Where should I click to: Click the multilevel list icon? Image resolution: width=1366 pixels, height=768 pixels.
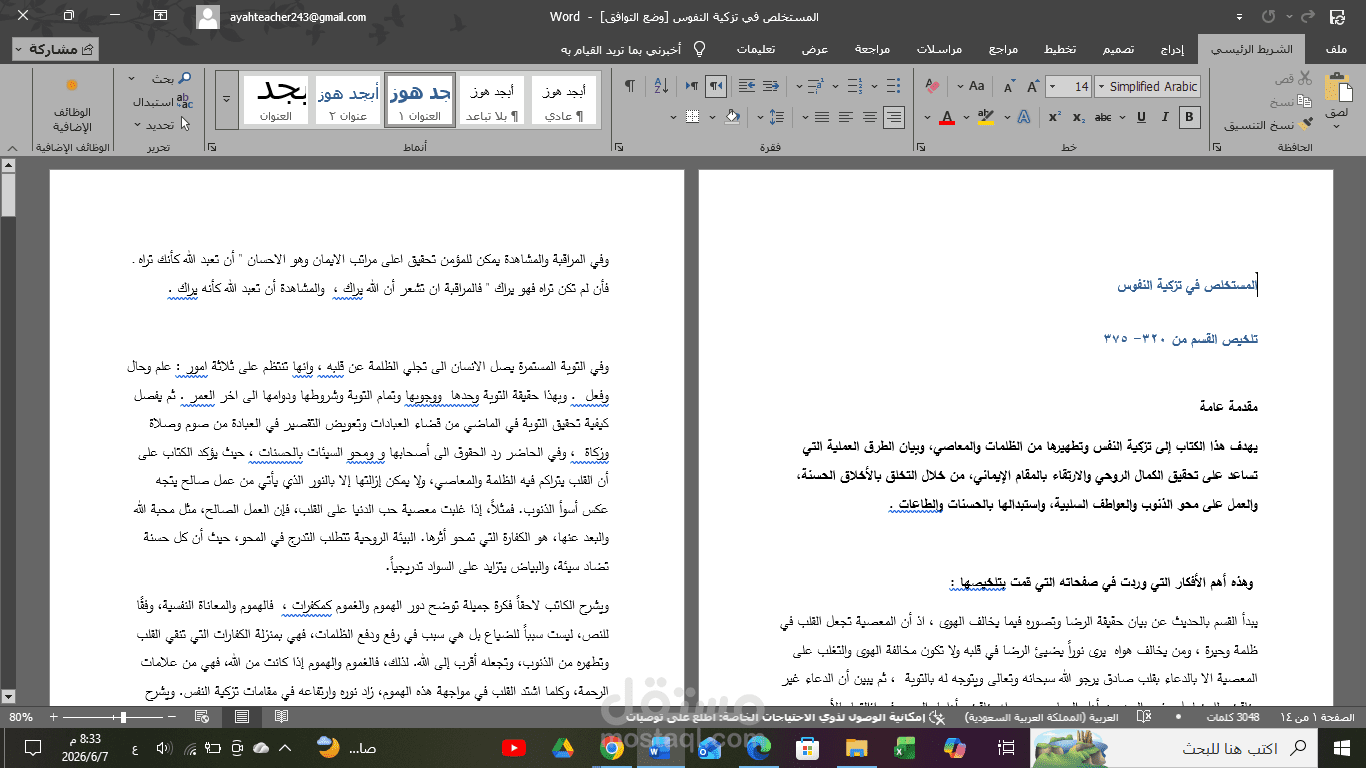(x=816, y=86)
